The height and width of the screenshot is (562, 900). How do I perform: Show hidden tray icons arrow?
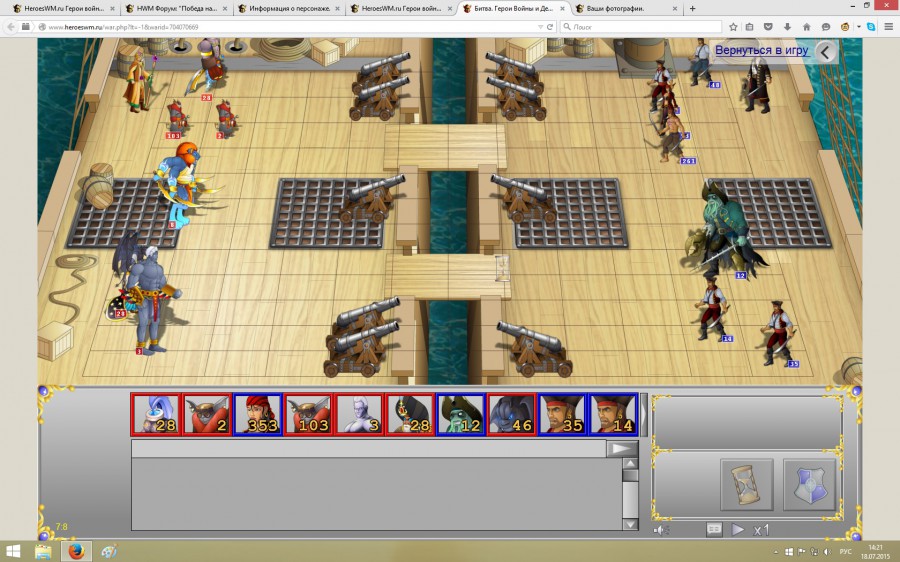(x=776, y=552)
